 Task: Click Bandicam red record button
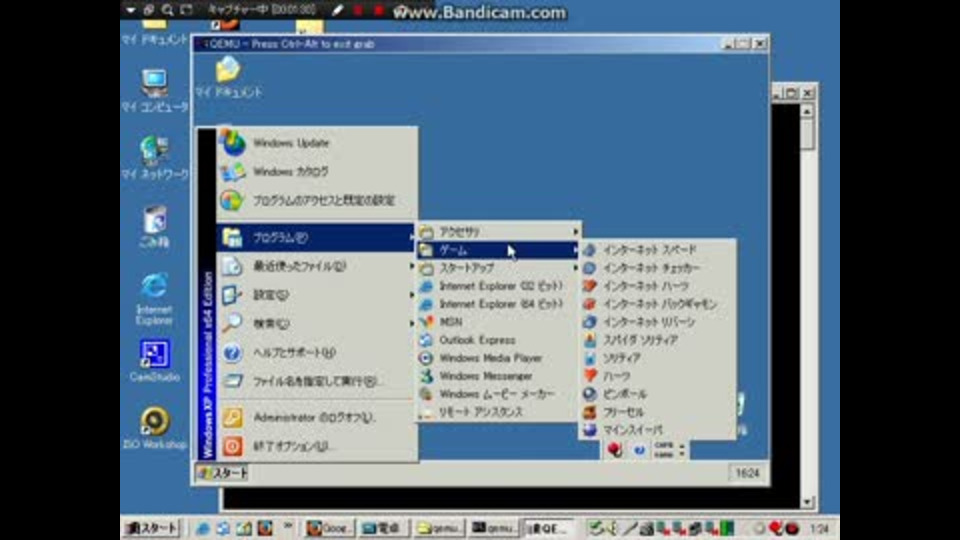(379, 10)
